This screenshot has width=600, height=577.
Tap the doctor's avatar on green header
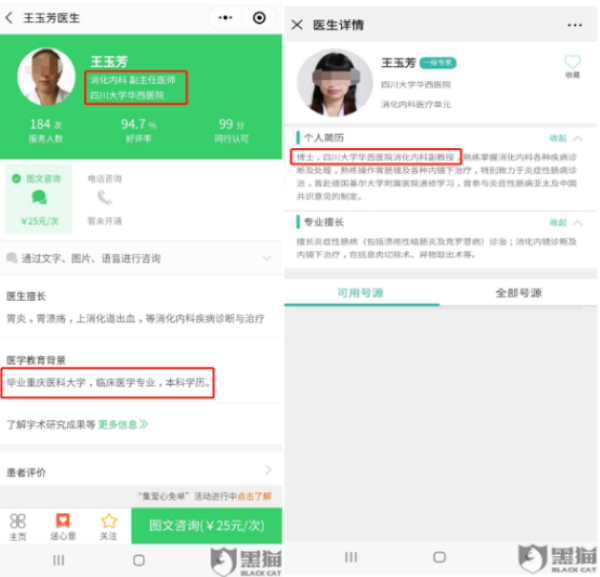click(46, 77)
